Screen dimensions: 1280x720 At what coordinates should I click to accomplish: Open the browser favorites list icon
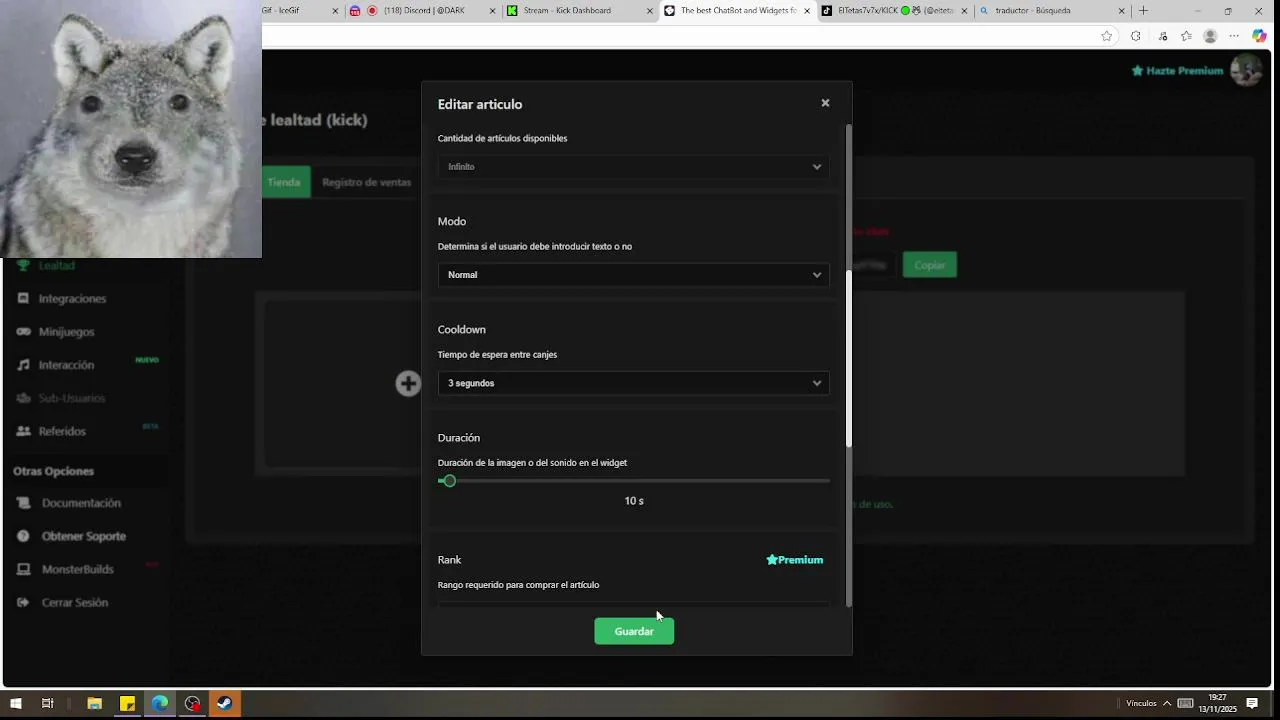click(1186, 36)
